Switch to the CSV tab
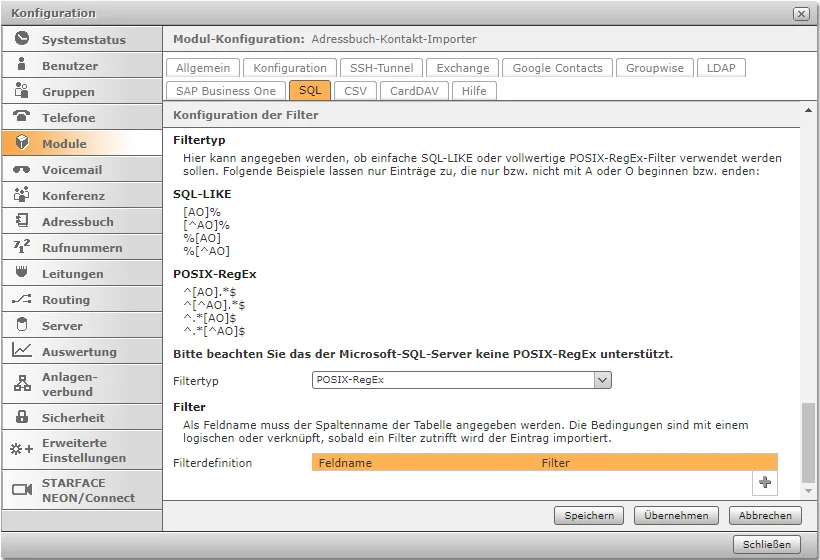This screenshot has height=560, width=820. tap(355, 90)
